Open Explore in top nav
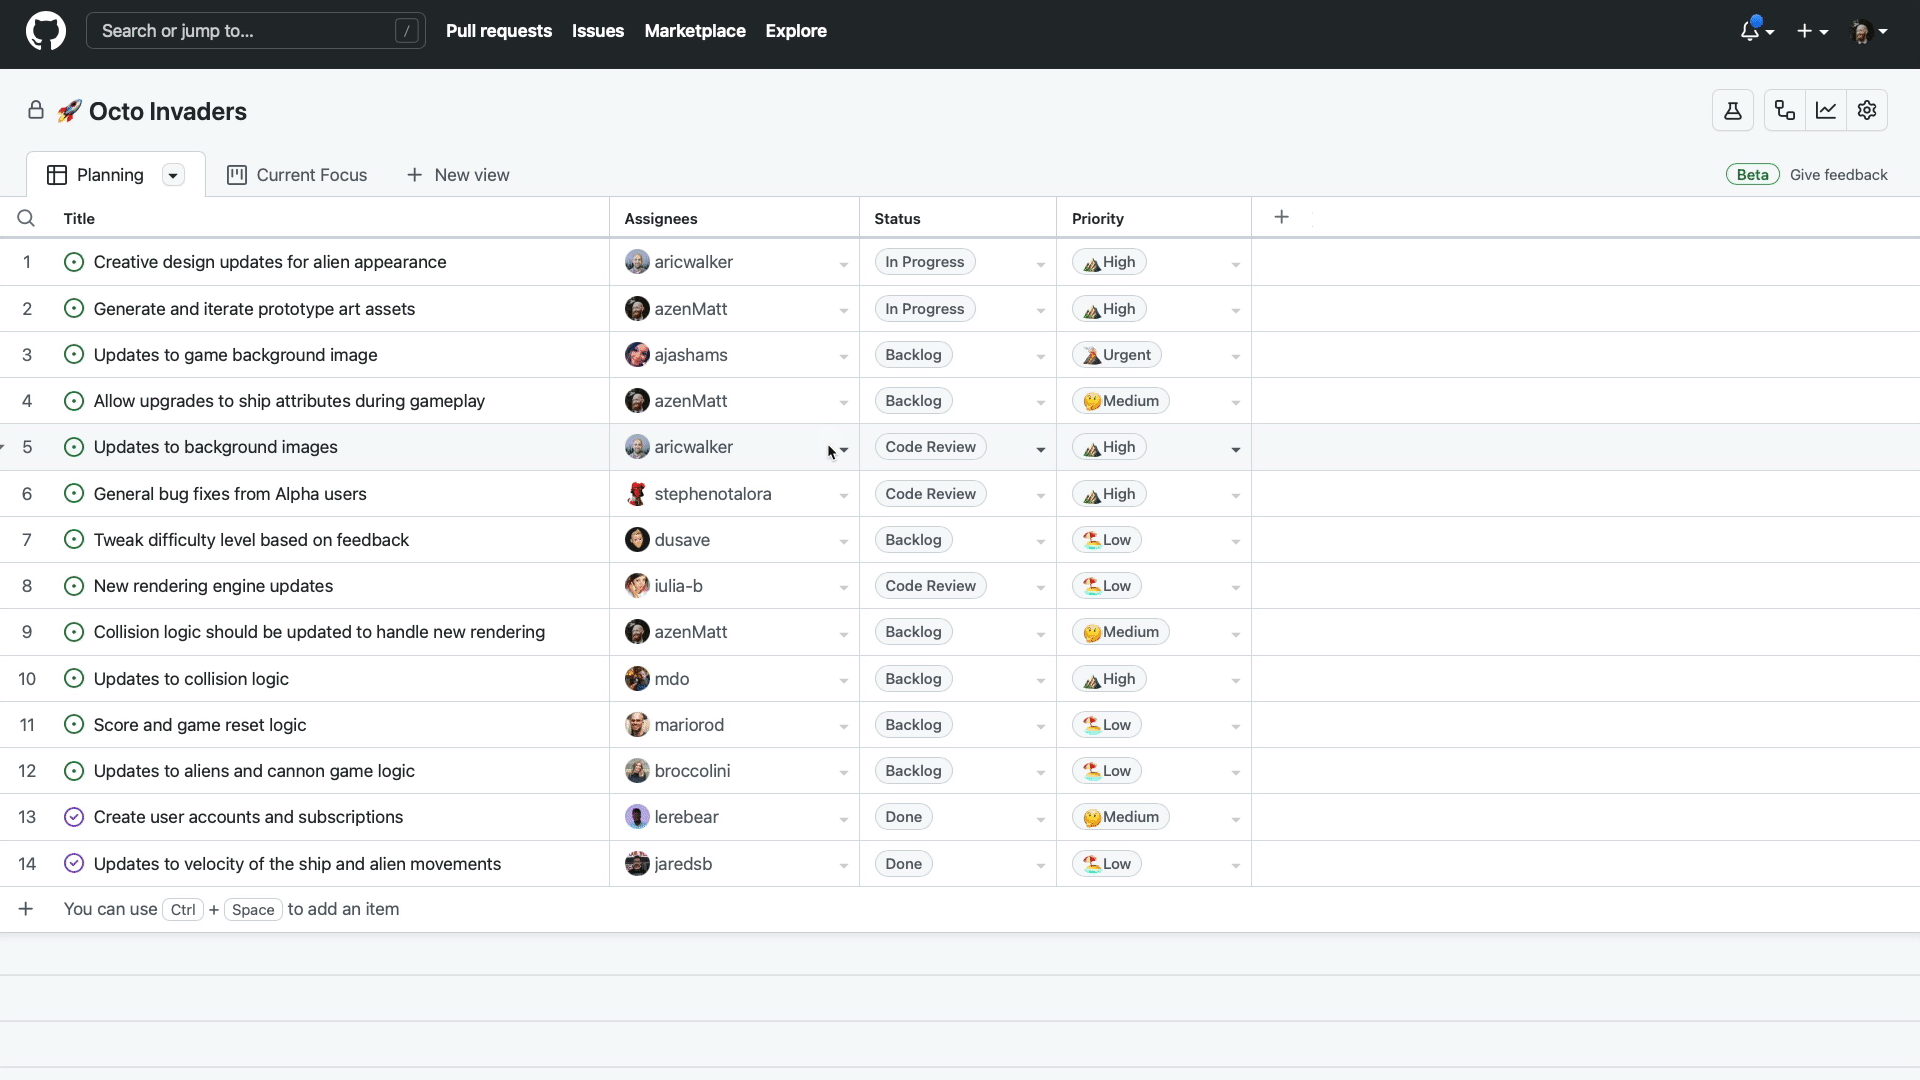This screenshot has width=1920, height=1080. click(796, 31)
